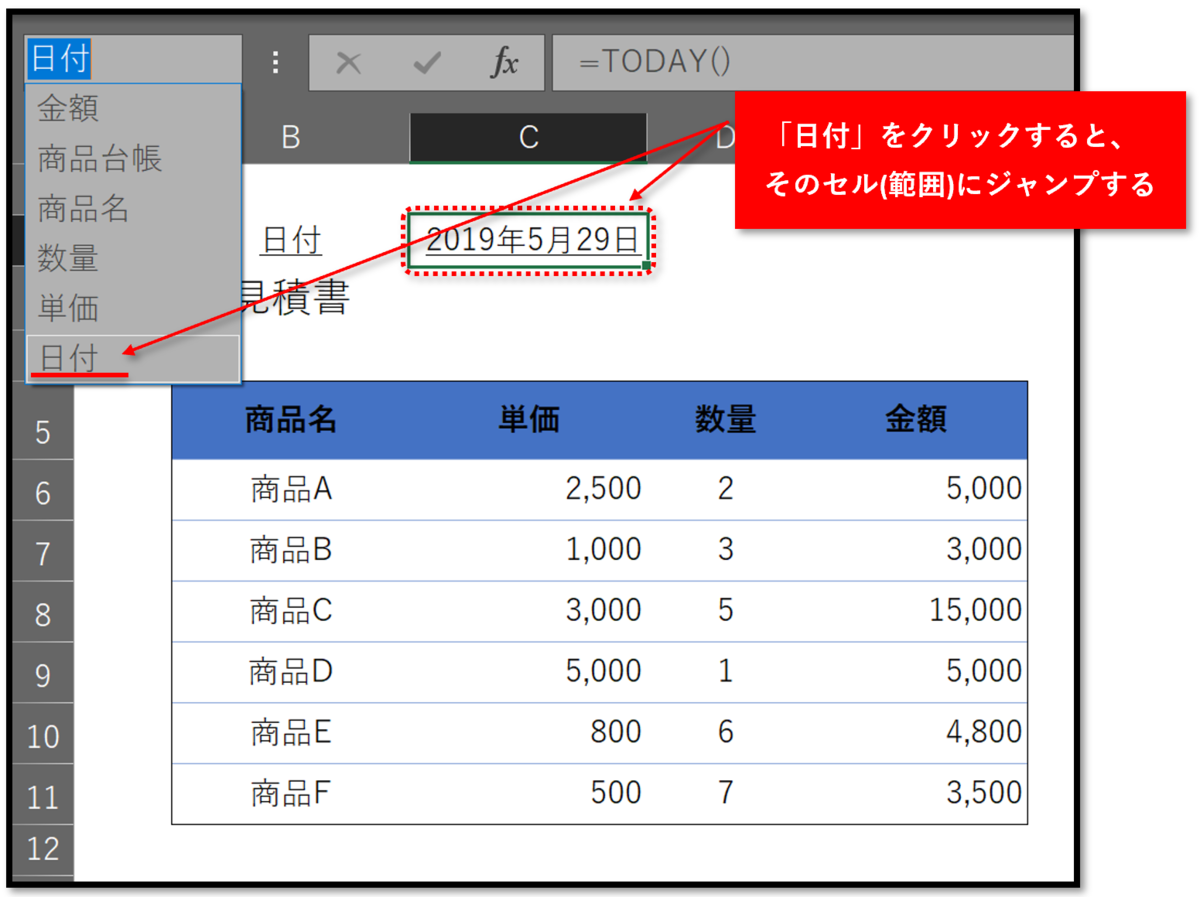Select column header C
Screen dimensions: 1200x897
click(528, 138)
